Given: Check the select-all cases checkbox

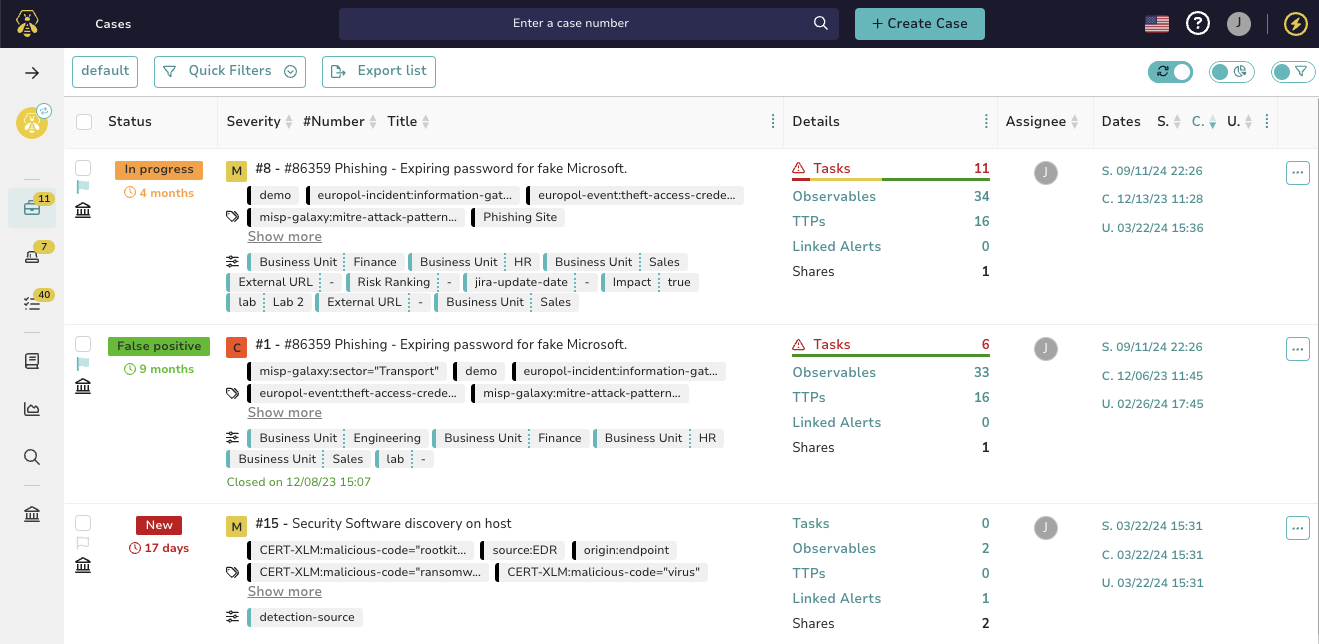Looking at the screenshot, I should click(84, 121).
